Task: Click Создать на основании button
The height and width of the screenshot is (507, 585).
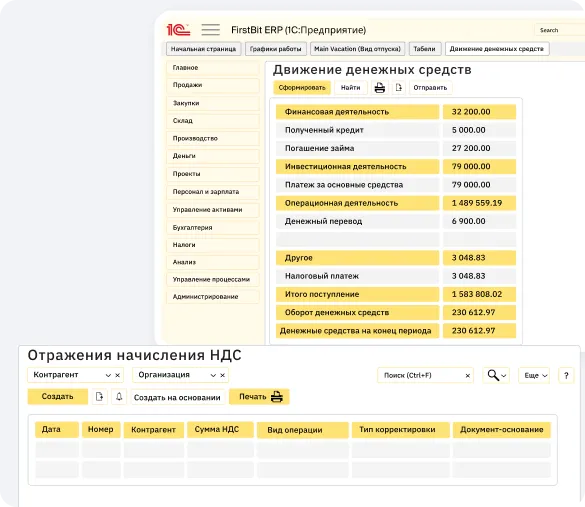Action: (x=178, y=398)
